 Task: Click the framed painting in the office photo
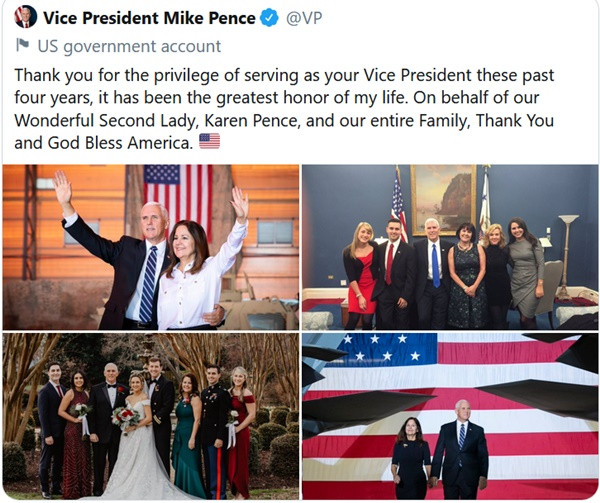tap(442, 198)
